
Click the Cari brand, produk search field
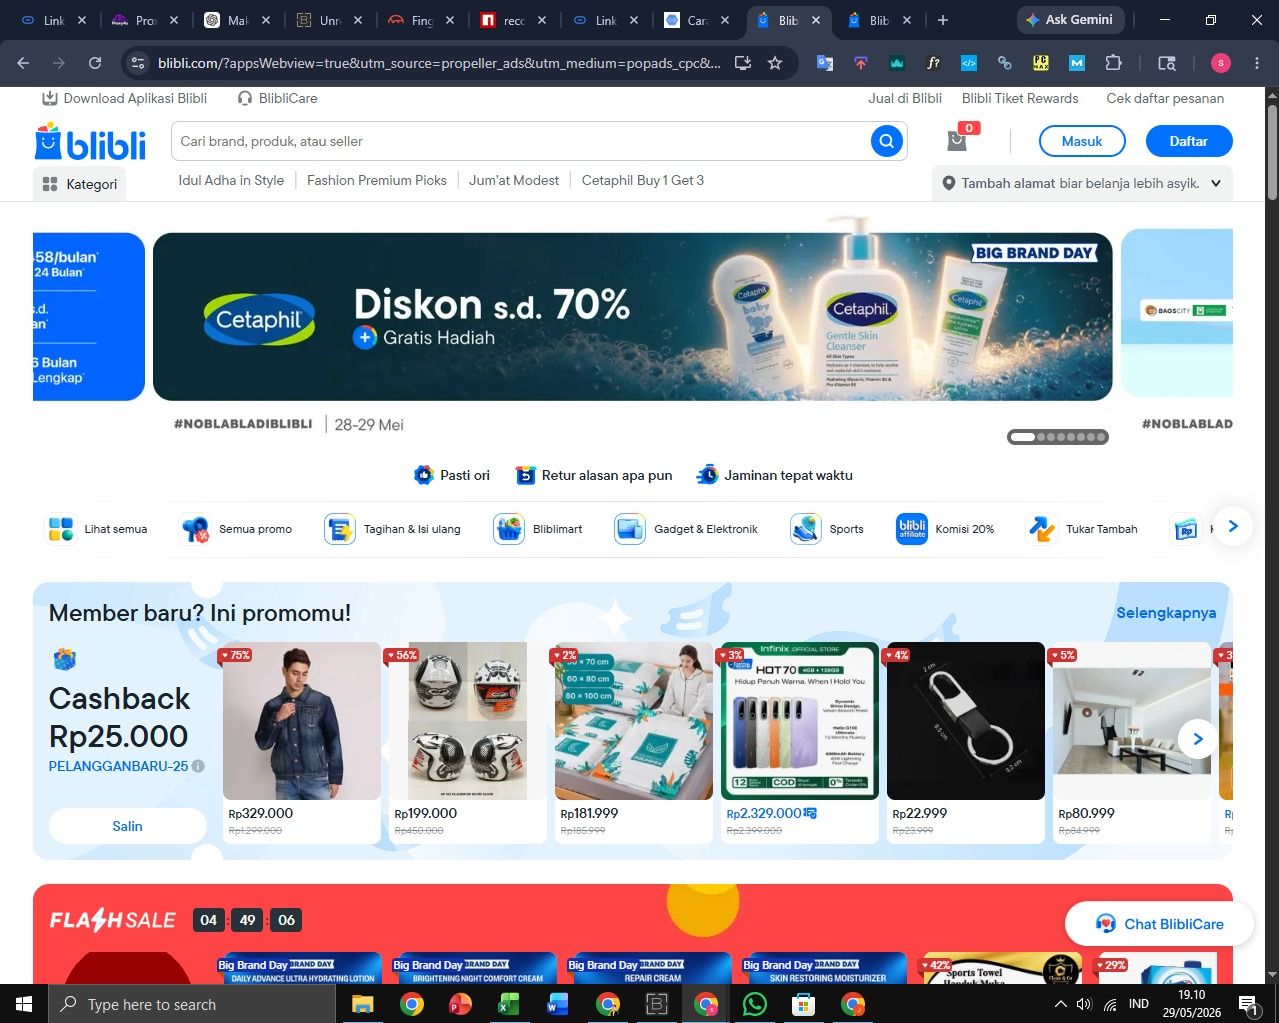click(x=520, y=141)
